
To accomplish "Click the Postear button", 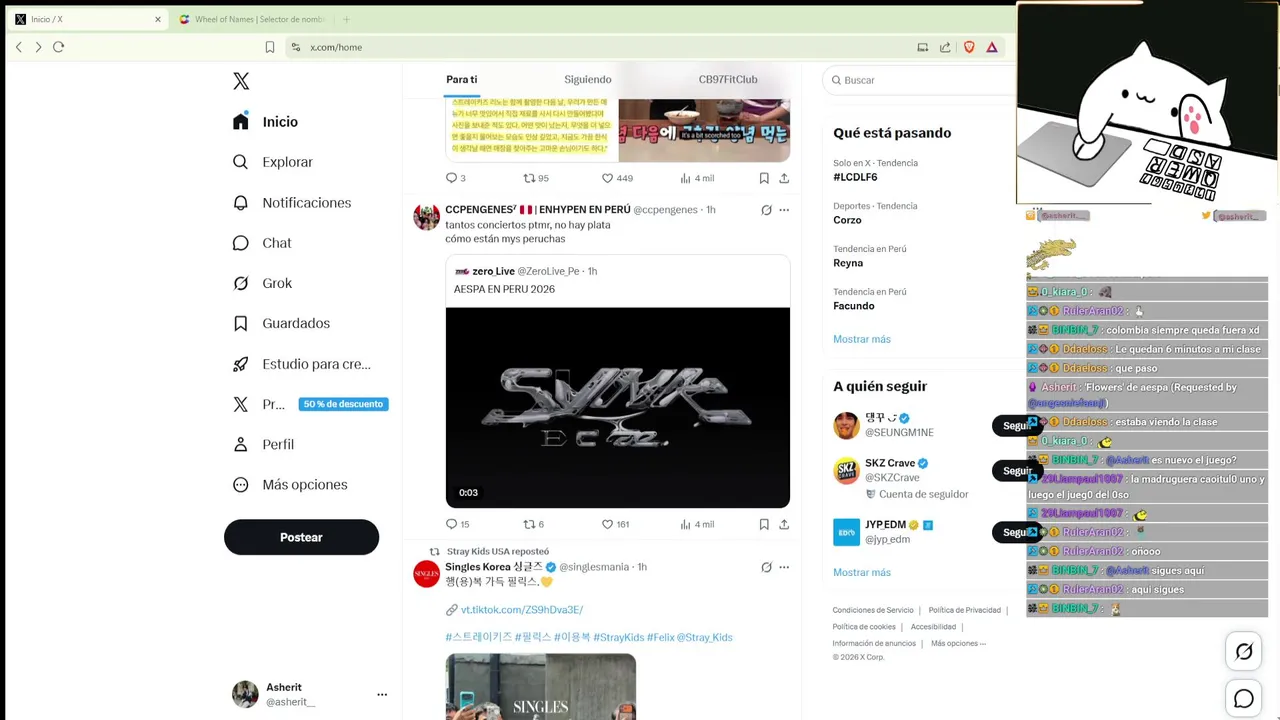I will [301, 537].
